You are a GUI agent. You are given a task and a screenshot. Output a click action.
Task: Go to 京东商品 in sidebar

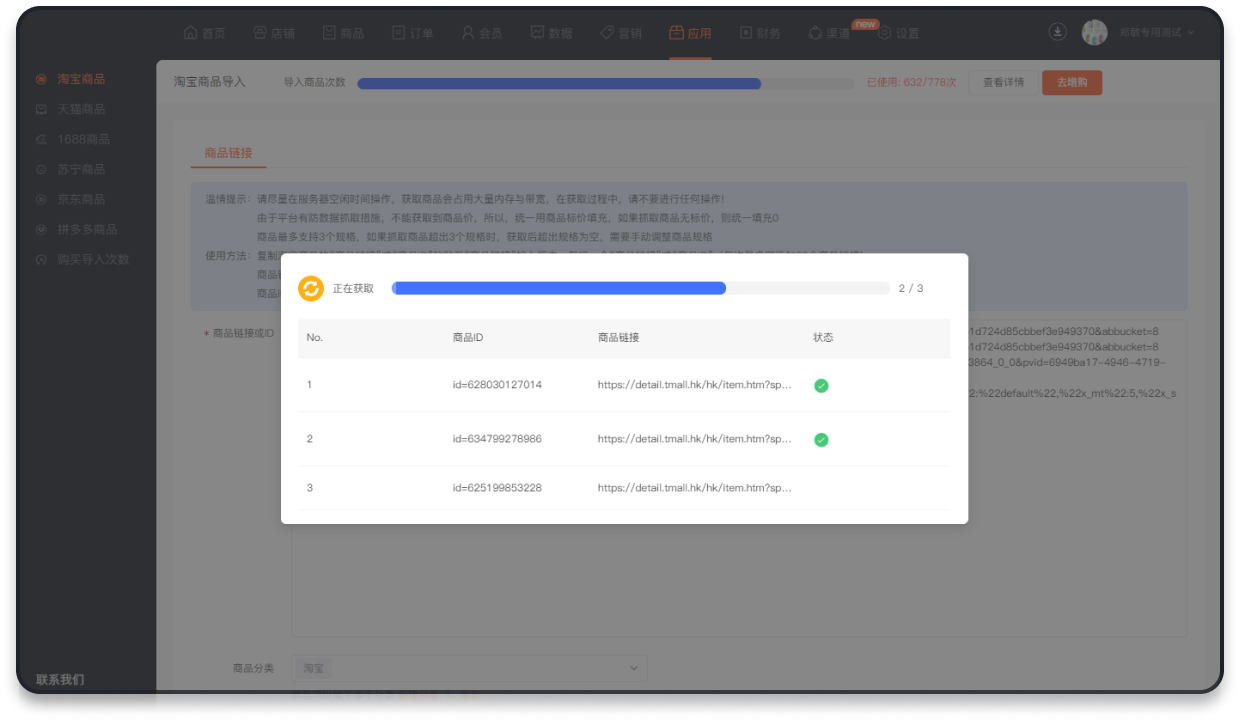click(x=80, y=199)
